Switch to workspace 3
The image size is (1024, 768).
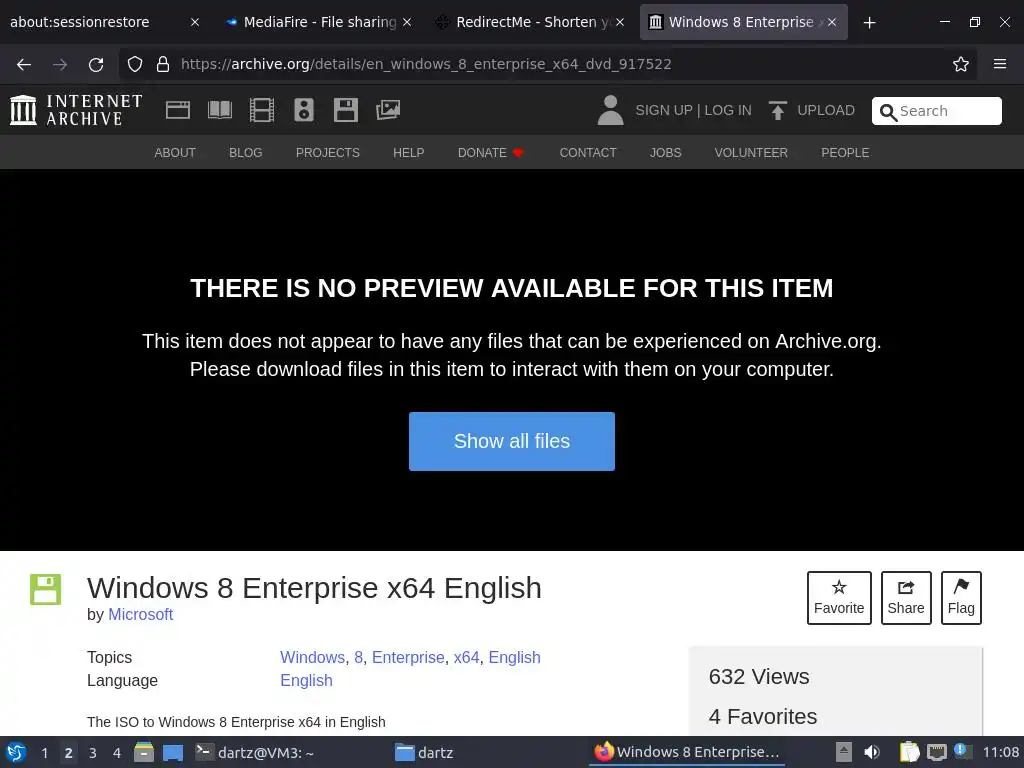click(x=93, y=753)
